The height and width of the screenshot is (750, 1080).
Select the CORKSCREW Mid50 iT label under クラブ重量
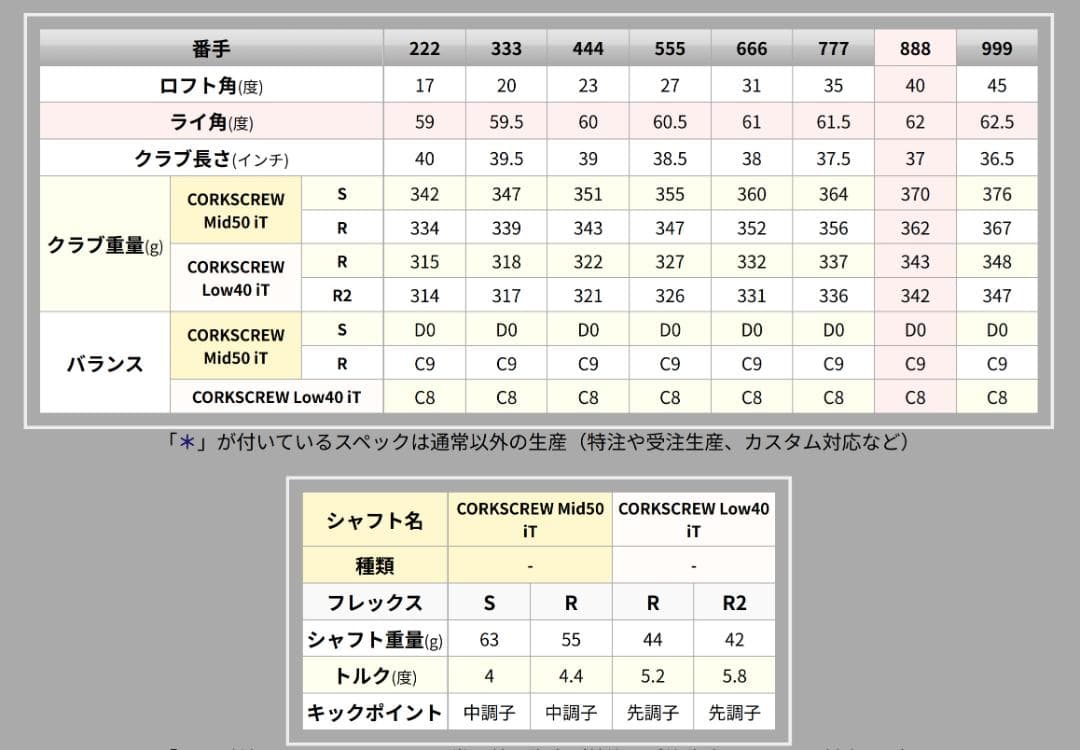236,210
